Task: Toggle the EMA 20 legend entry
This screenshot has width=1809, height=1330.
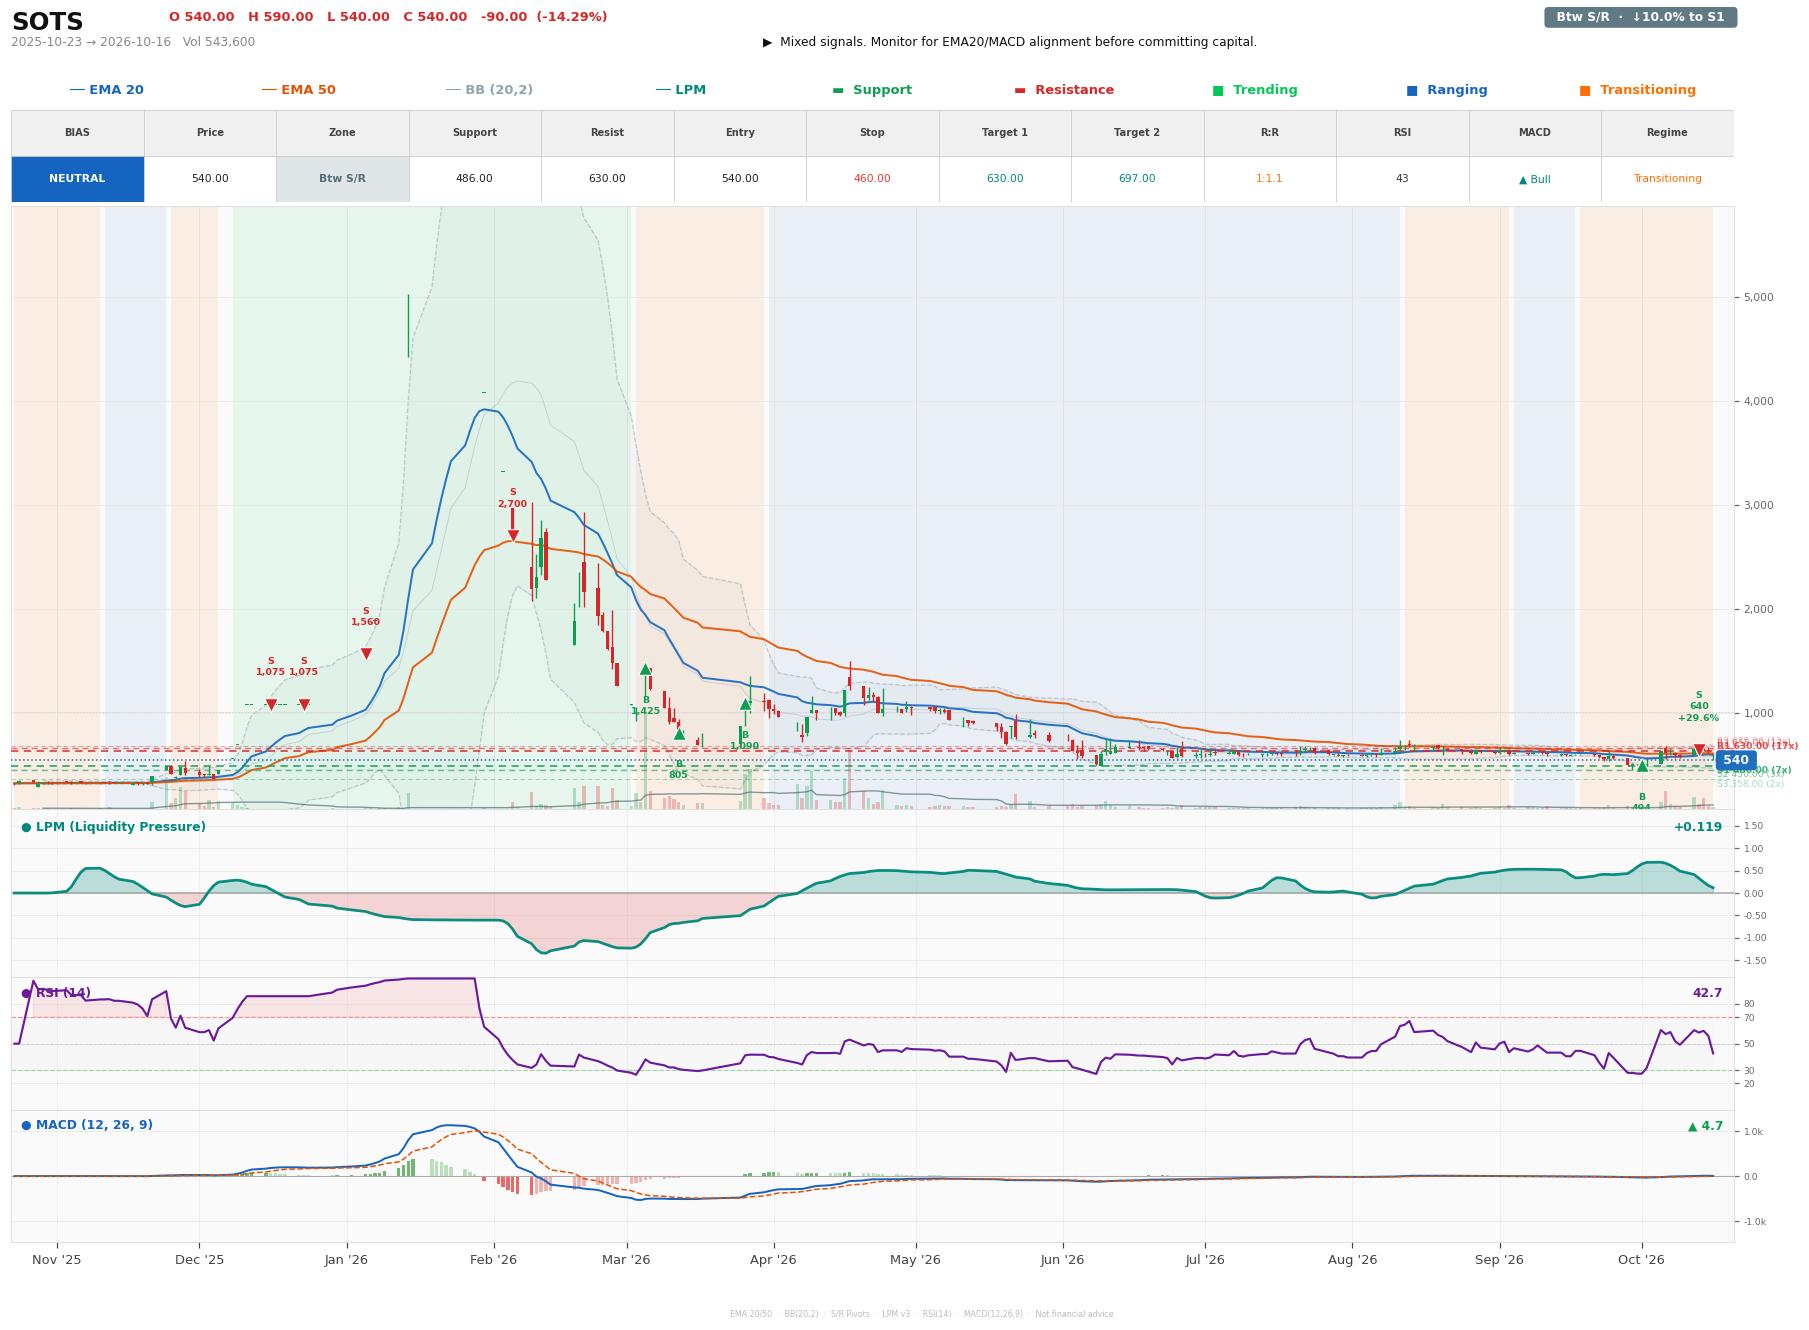Action: click(107, 90)
